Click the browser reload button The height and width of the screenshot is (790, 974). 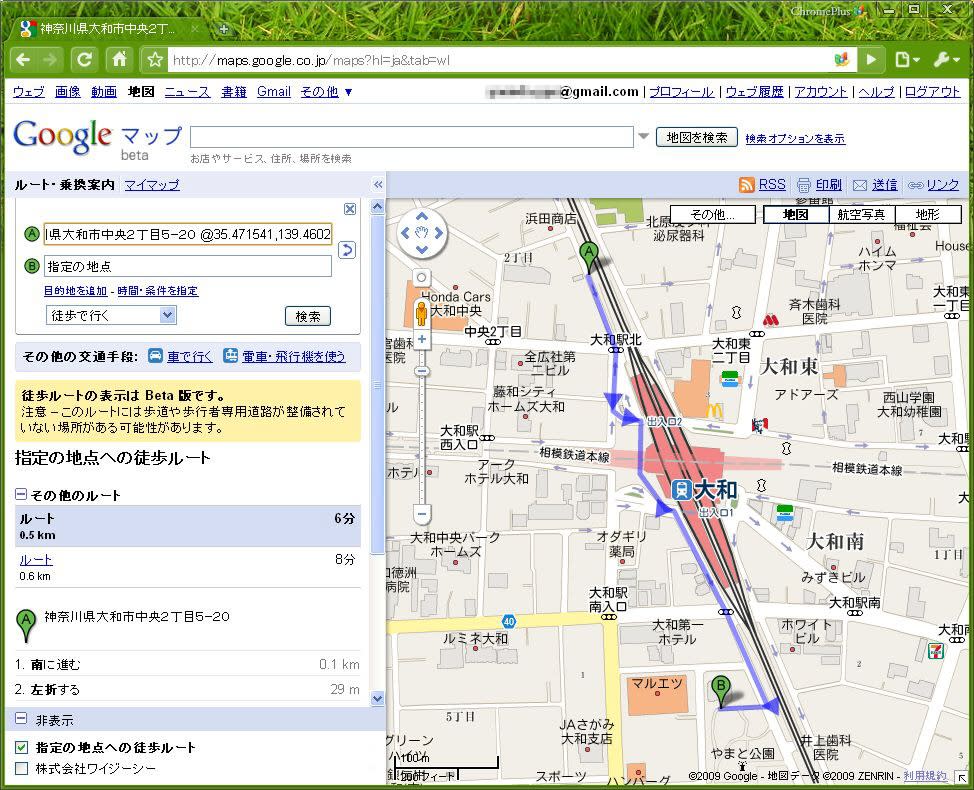85,60
